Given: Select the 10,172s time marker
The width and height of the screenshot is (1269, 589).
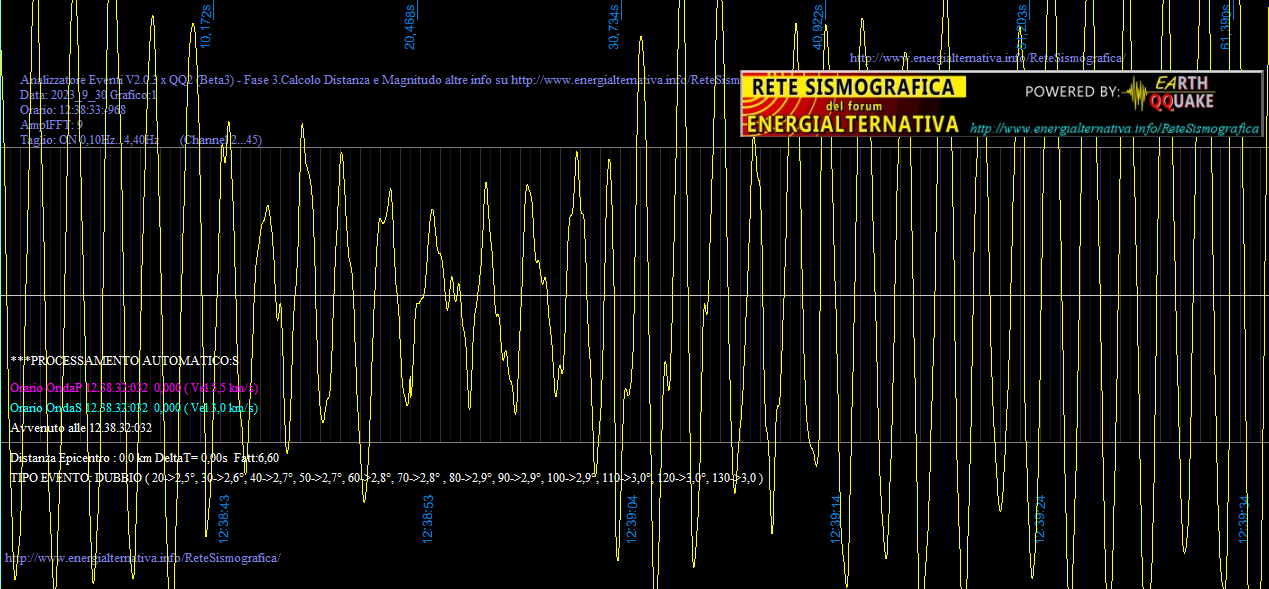Looking at the screenshot, I should tap(206, 26).
